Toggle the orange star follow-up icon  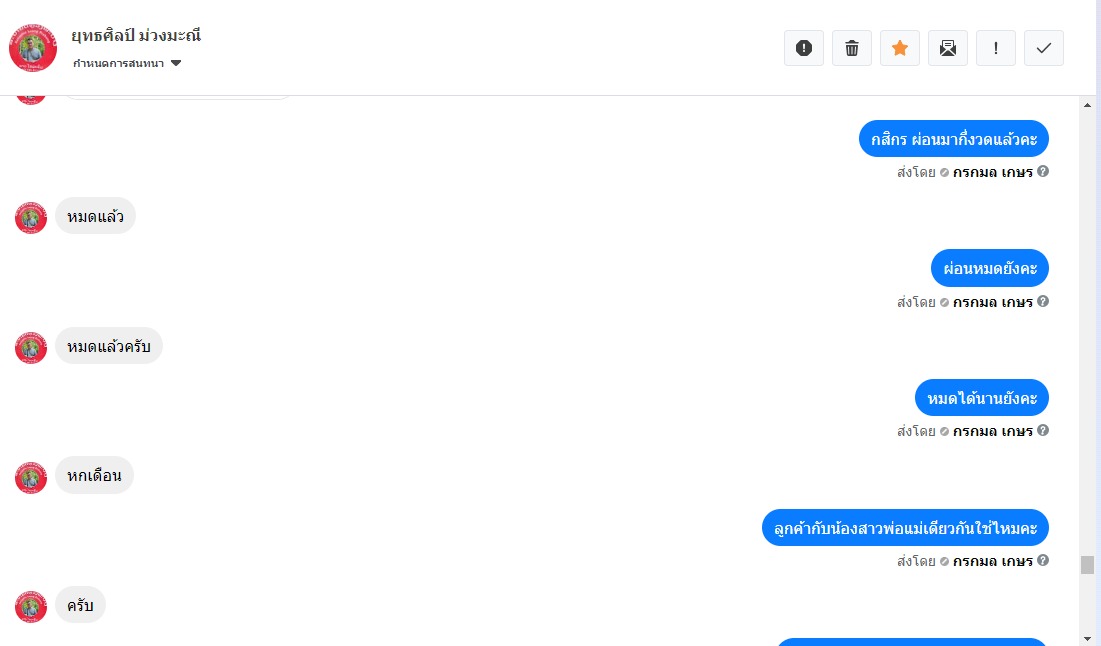click(x=899, y=48)
